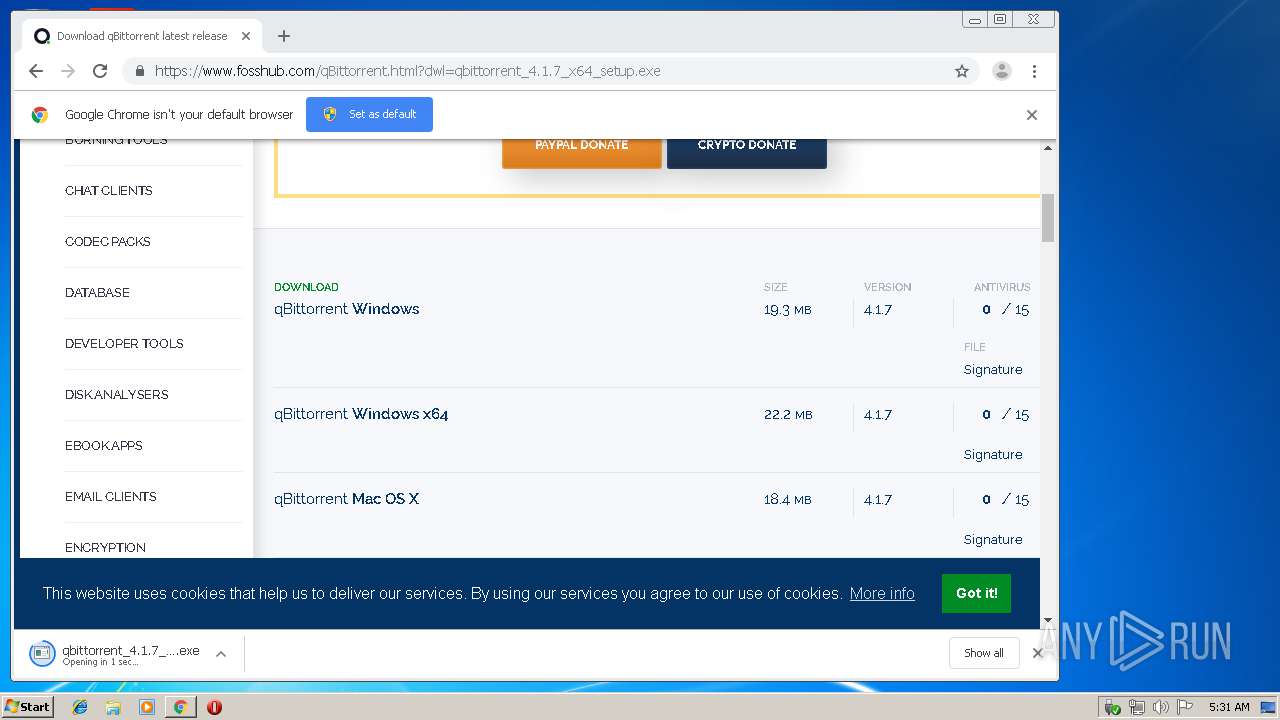Open Signature for qBittorrent Mac OS X
Image resolution: width=1280 pixels, height=720 pixels.
click(x=993, y=539)
